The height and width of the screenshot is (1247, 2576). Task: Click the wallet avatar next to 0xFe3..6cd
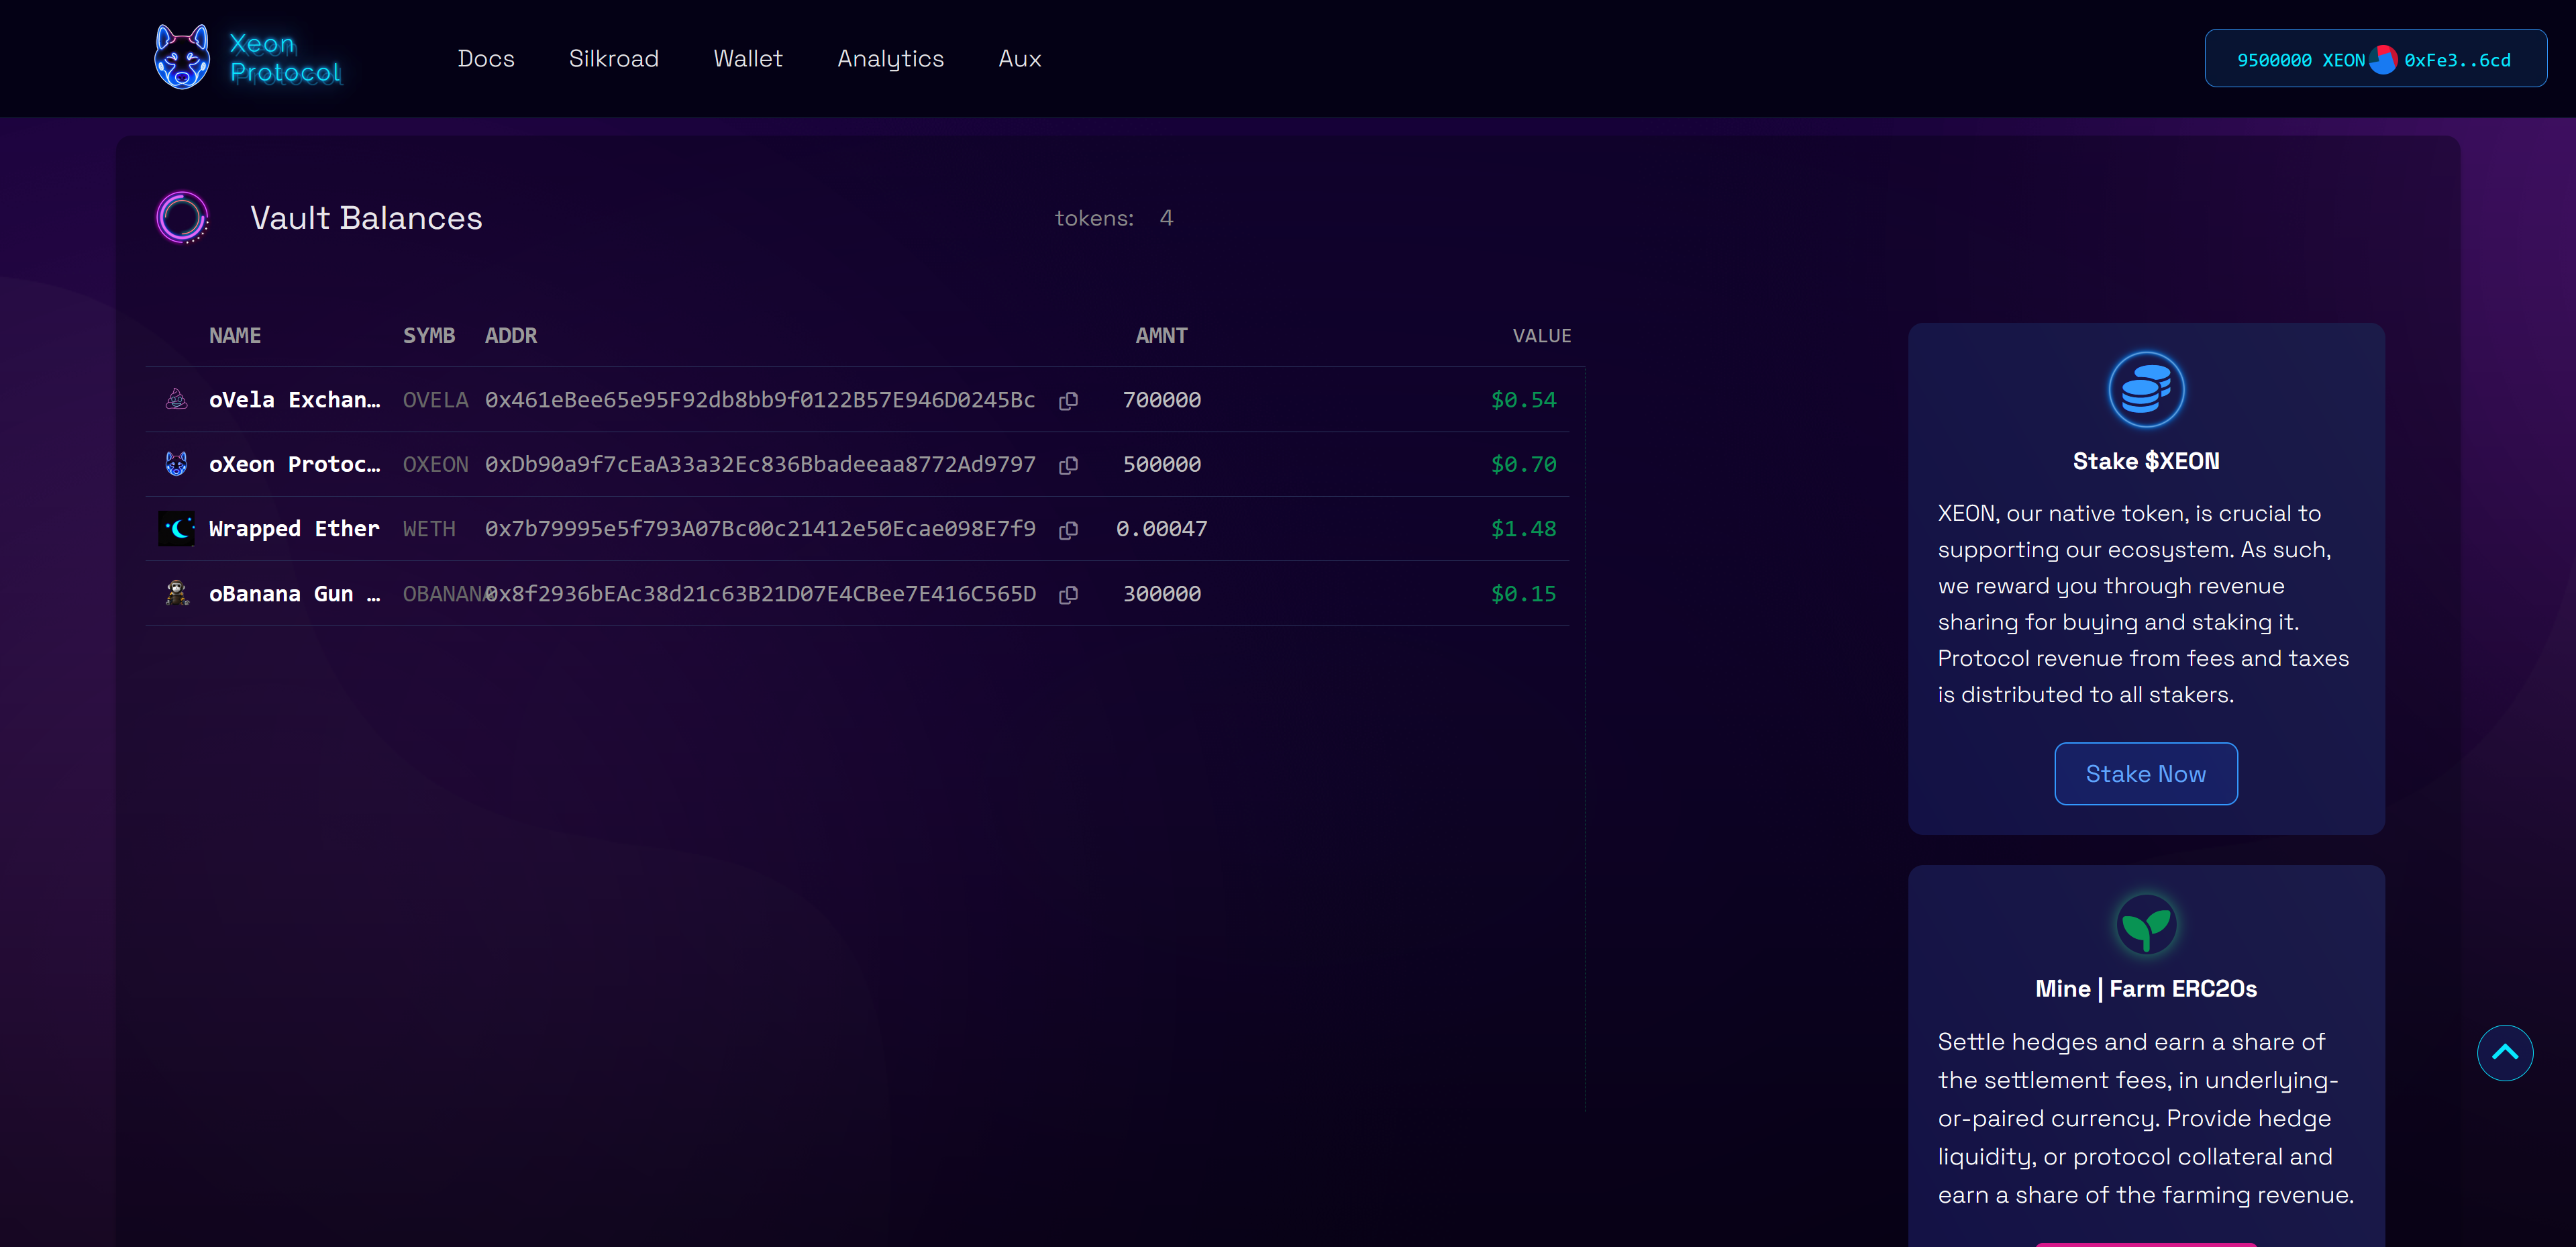coord(2383,60)
